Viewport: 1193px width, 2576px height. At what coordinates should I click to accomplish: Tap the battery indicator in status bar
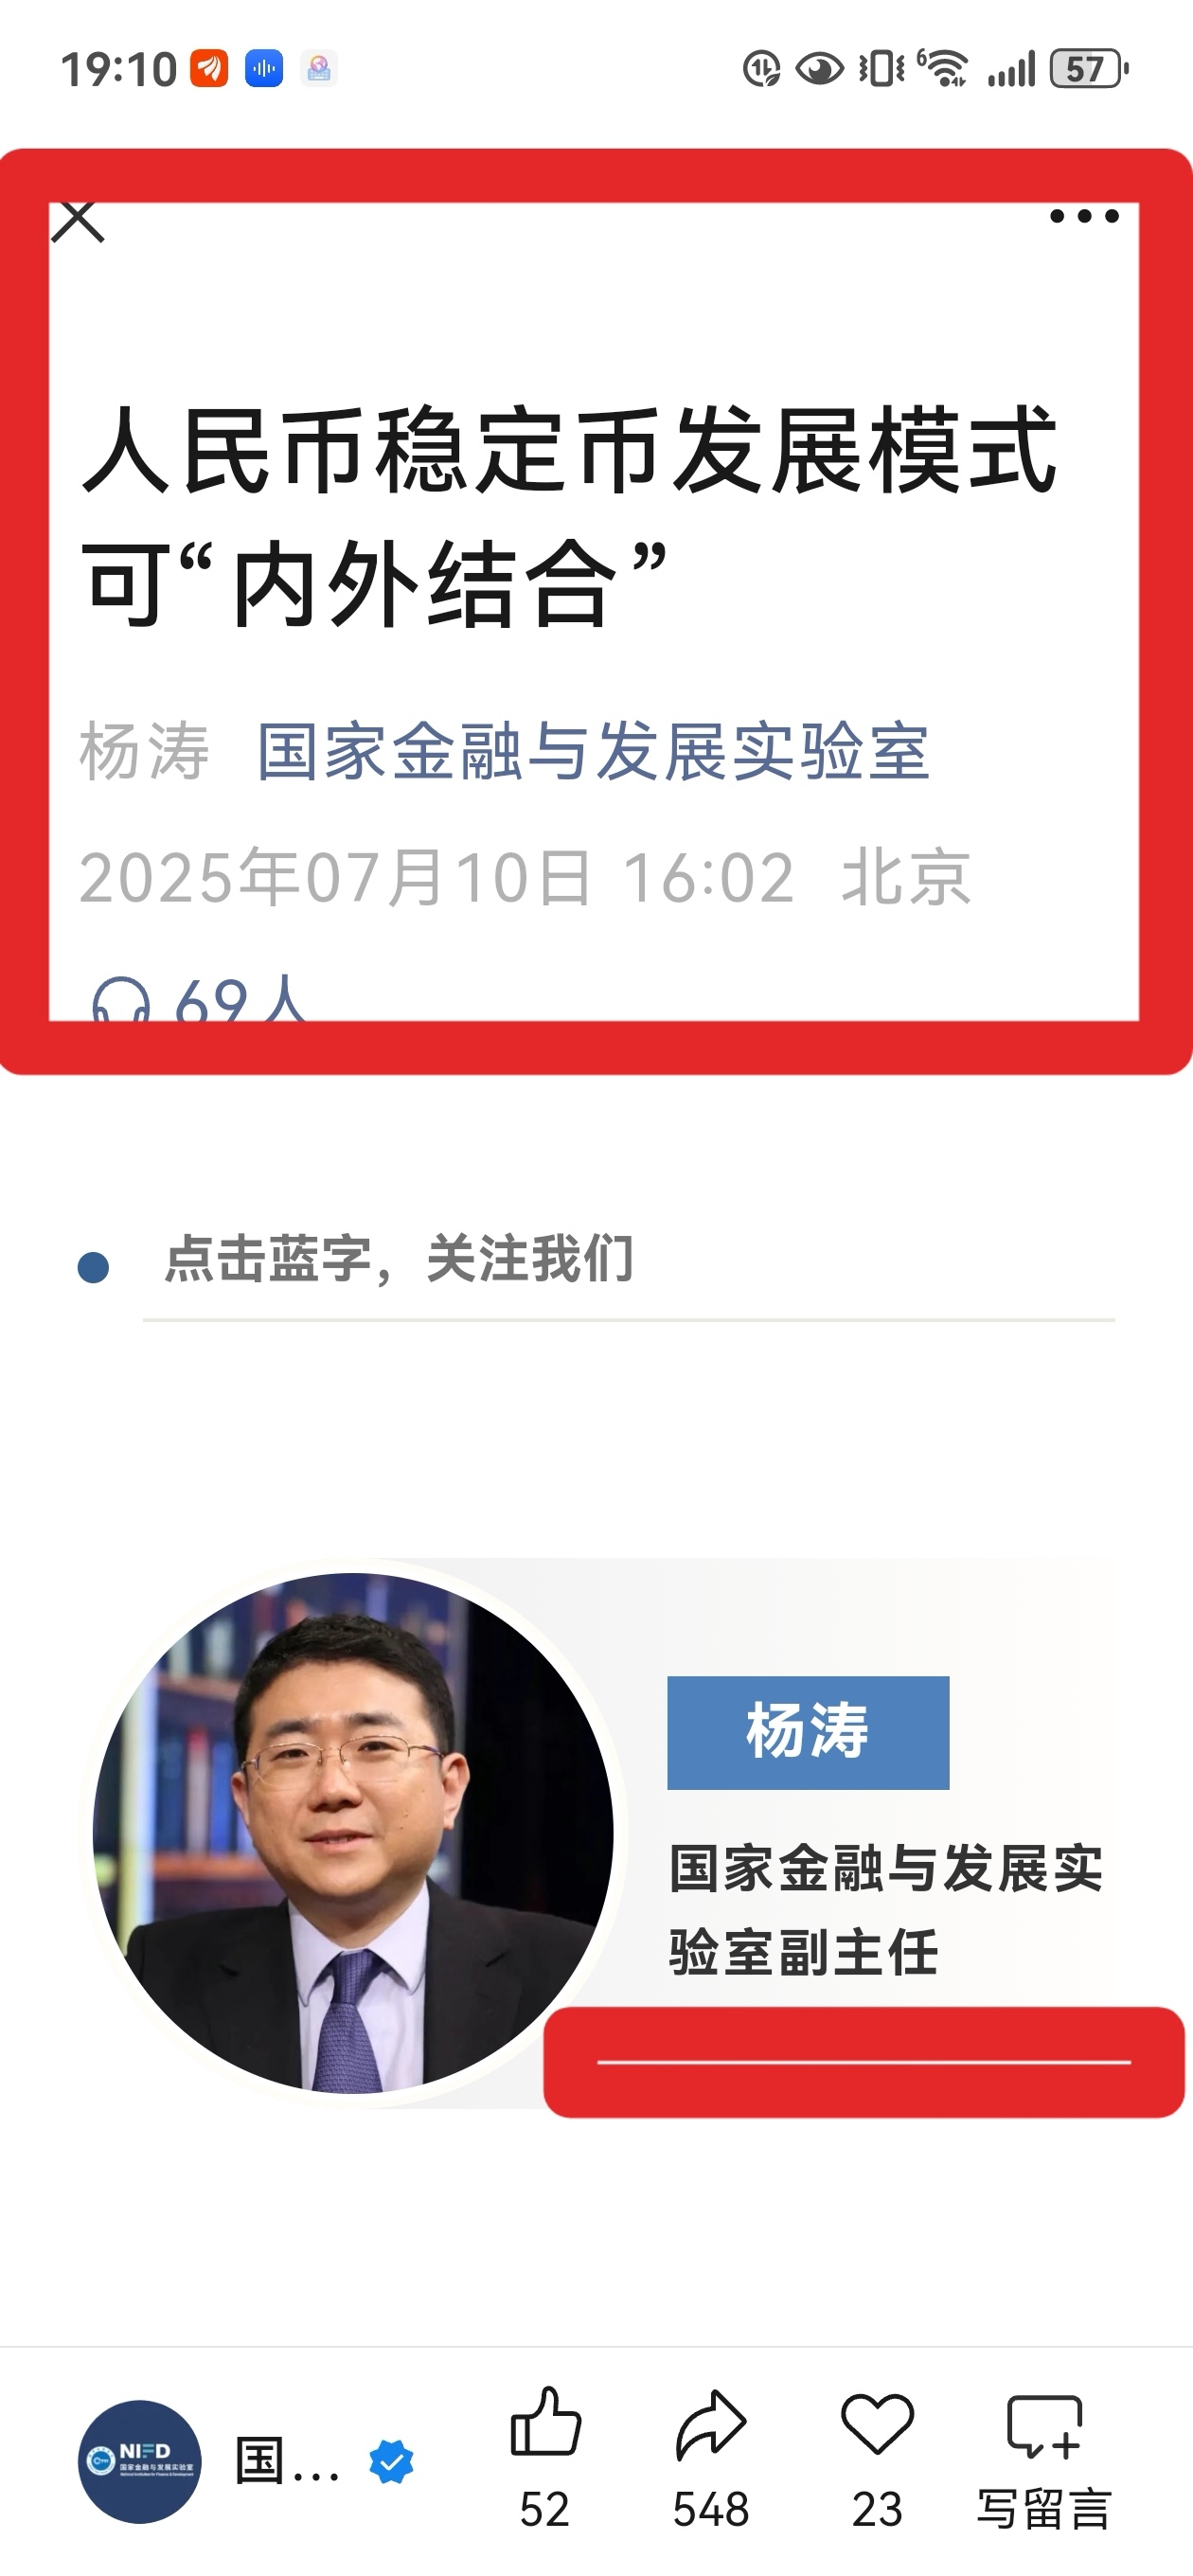pyautogui.click(x=1088, y=69)
